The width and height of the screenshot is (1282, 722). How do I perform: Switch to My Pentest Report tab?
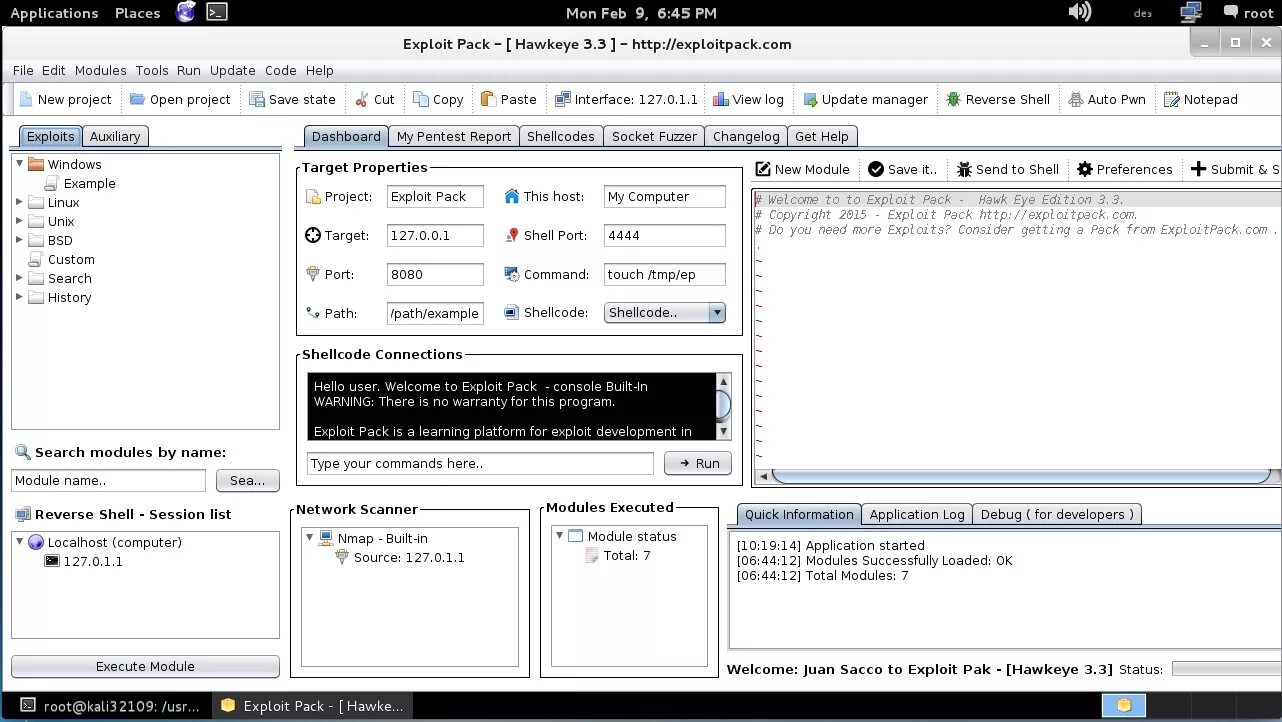(454, 136)
